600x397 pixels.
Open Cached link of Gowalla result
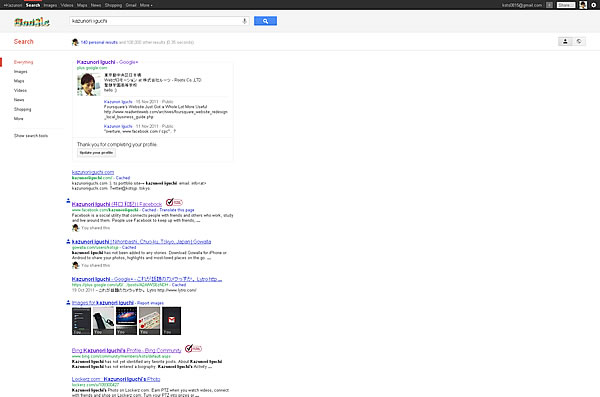[129, 247]
